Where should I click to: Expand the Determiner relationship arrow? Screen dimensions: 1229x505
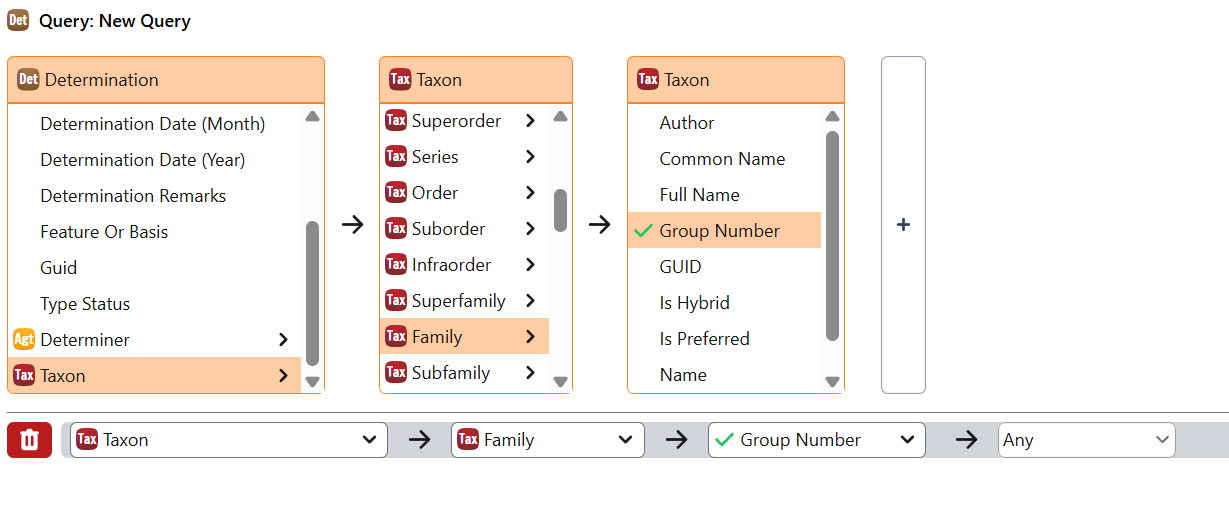click(x=283, y=340)
